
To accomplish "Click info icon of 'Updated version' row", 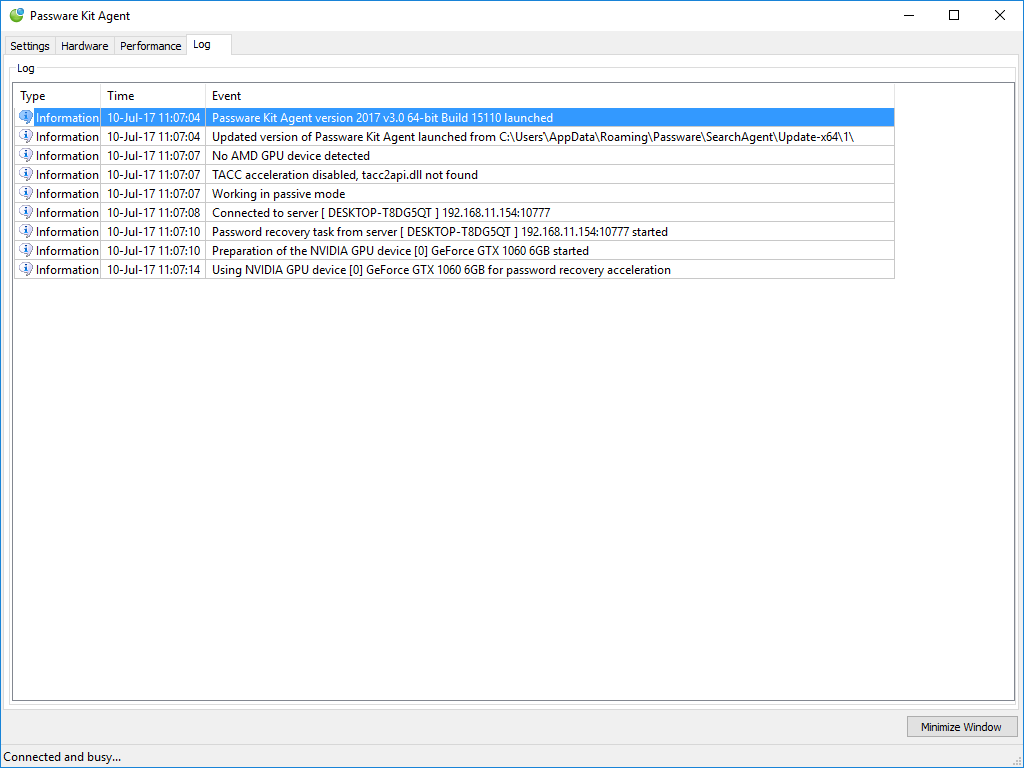I will coord(26,136).
